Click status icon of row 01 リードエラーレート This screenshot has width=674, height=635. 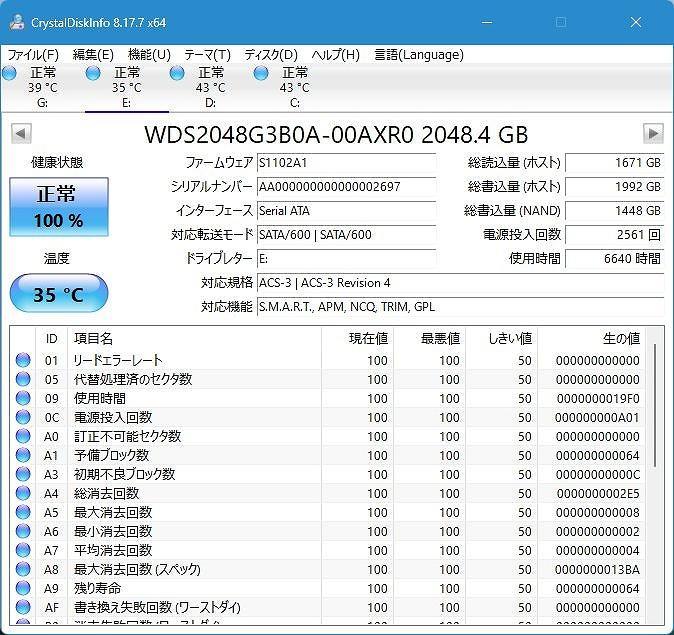click(23, 360)
